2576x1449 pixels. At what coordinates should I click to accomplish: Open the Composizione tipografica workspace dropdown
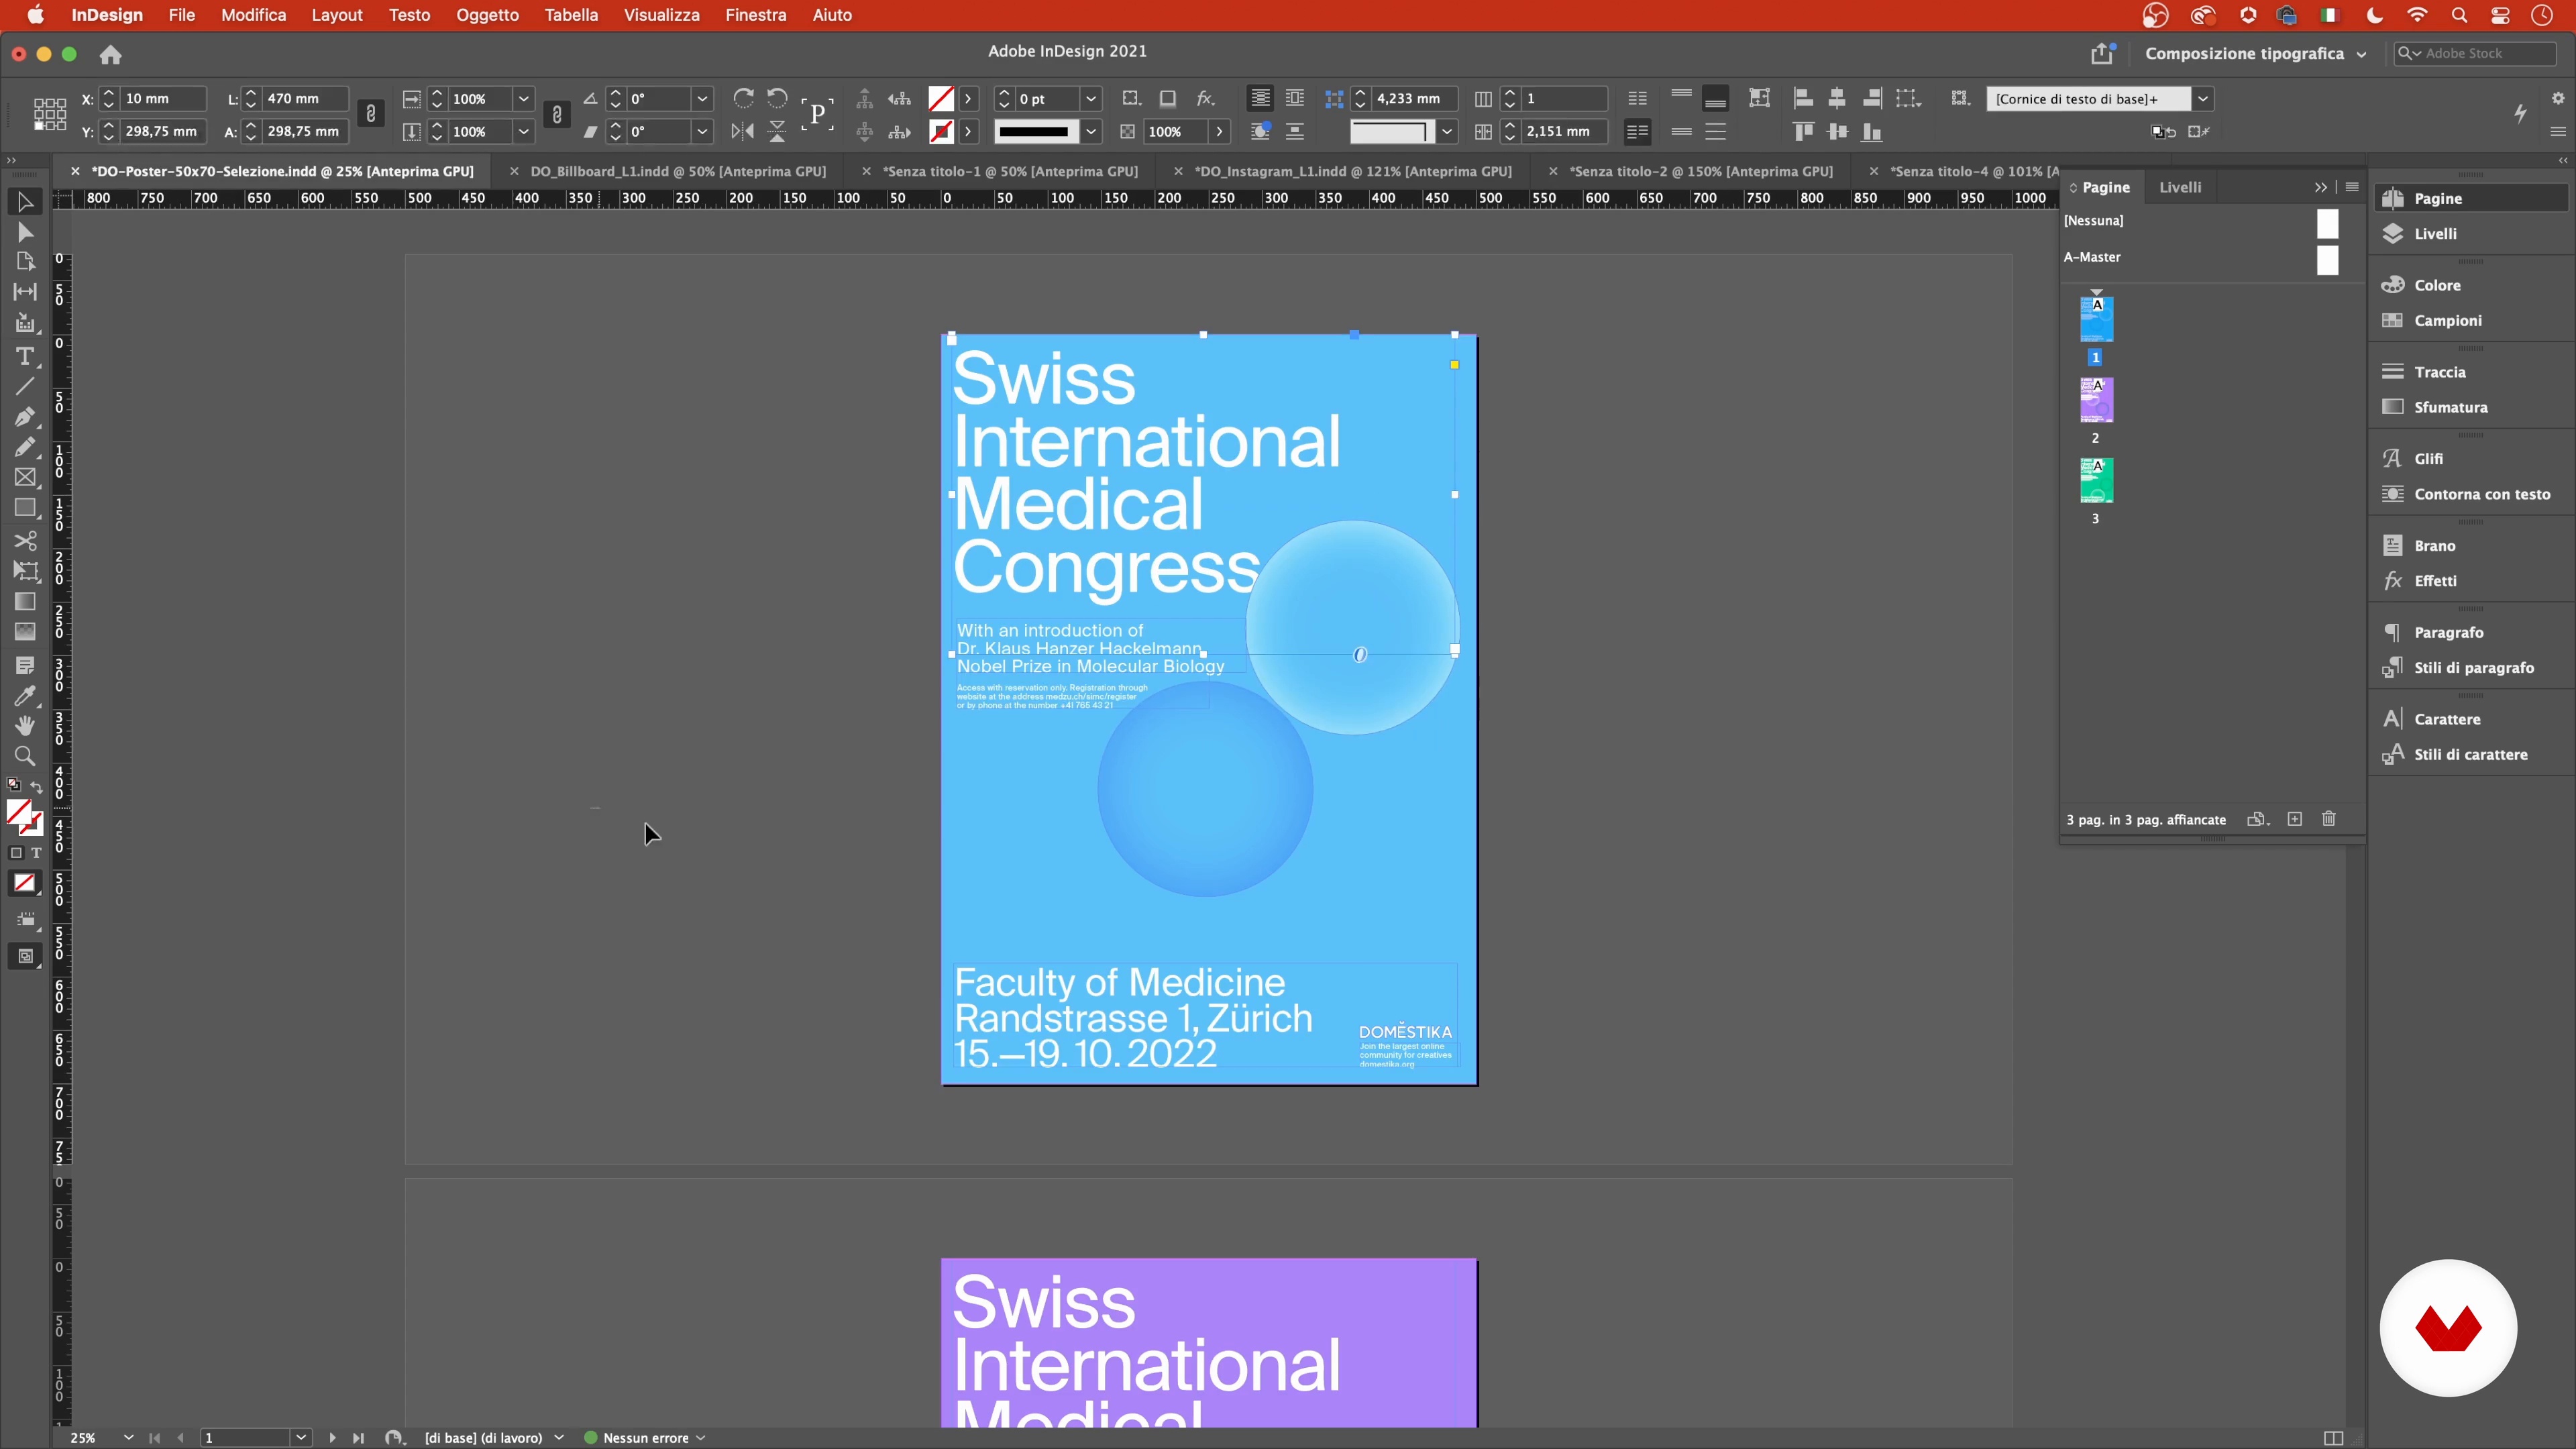[2255, 54]
